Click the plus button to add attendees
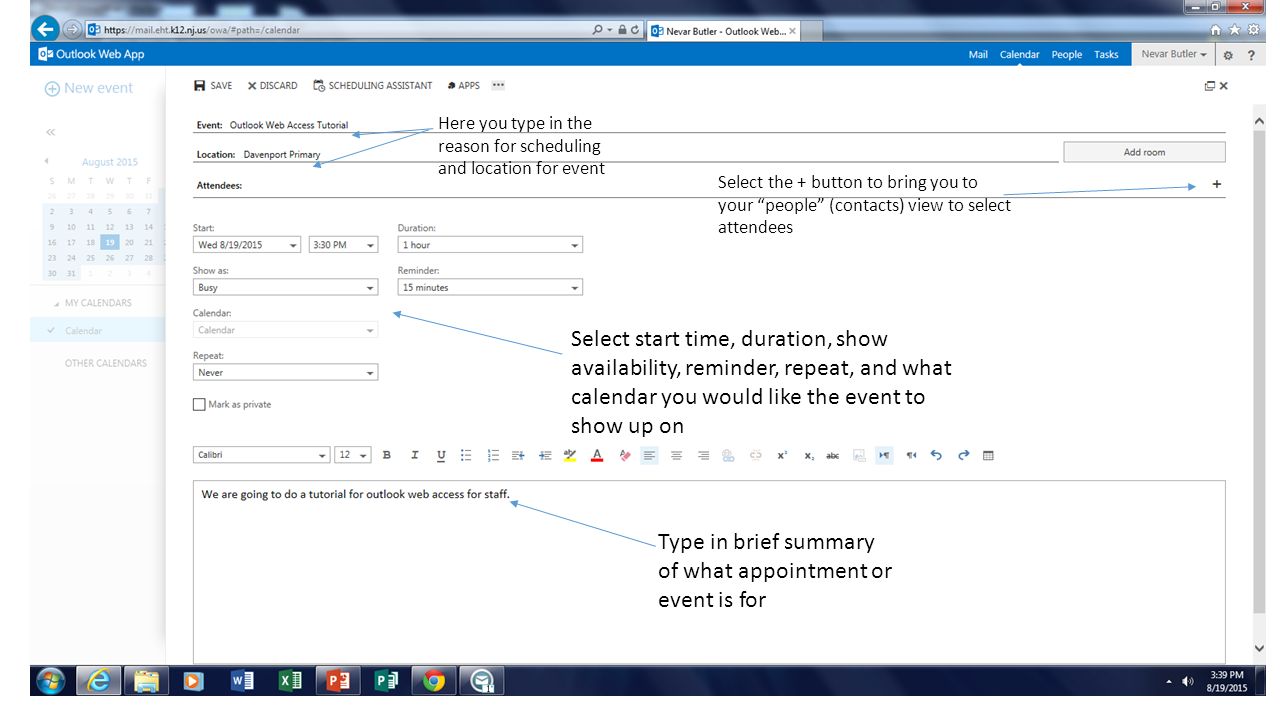 (x=1216, y=184)
